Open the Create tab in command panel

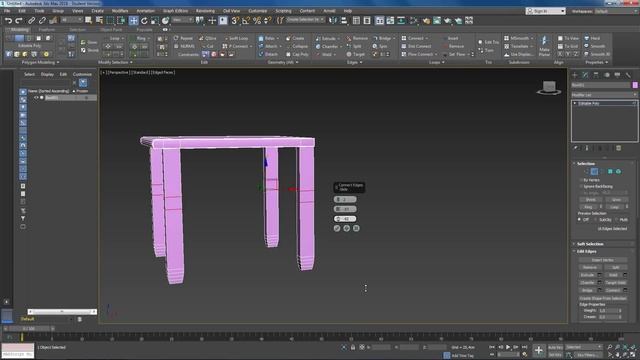coord(575,75)
